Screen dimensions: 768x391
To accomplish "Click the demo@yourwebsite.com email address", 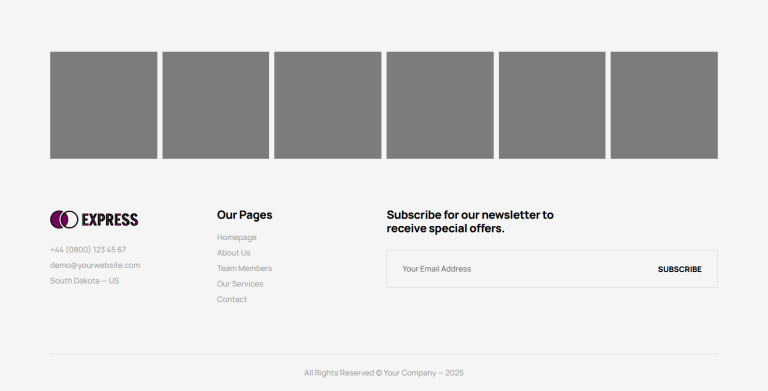I will point(95,265).
